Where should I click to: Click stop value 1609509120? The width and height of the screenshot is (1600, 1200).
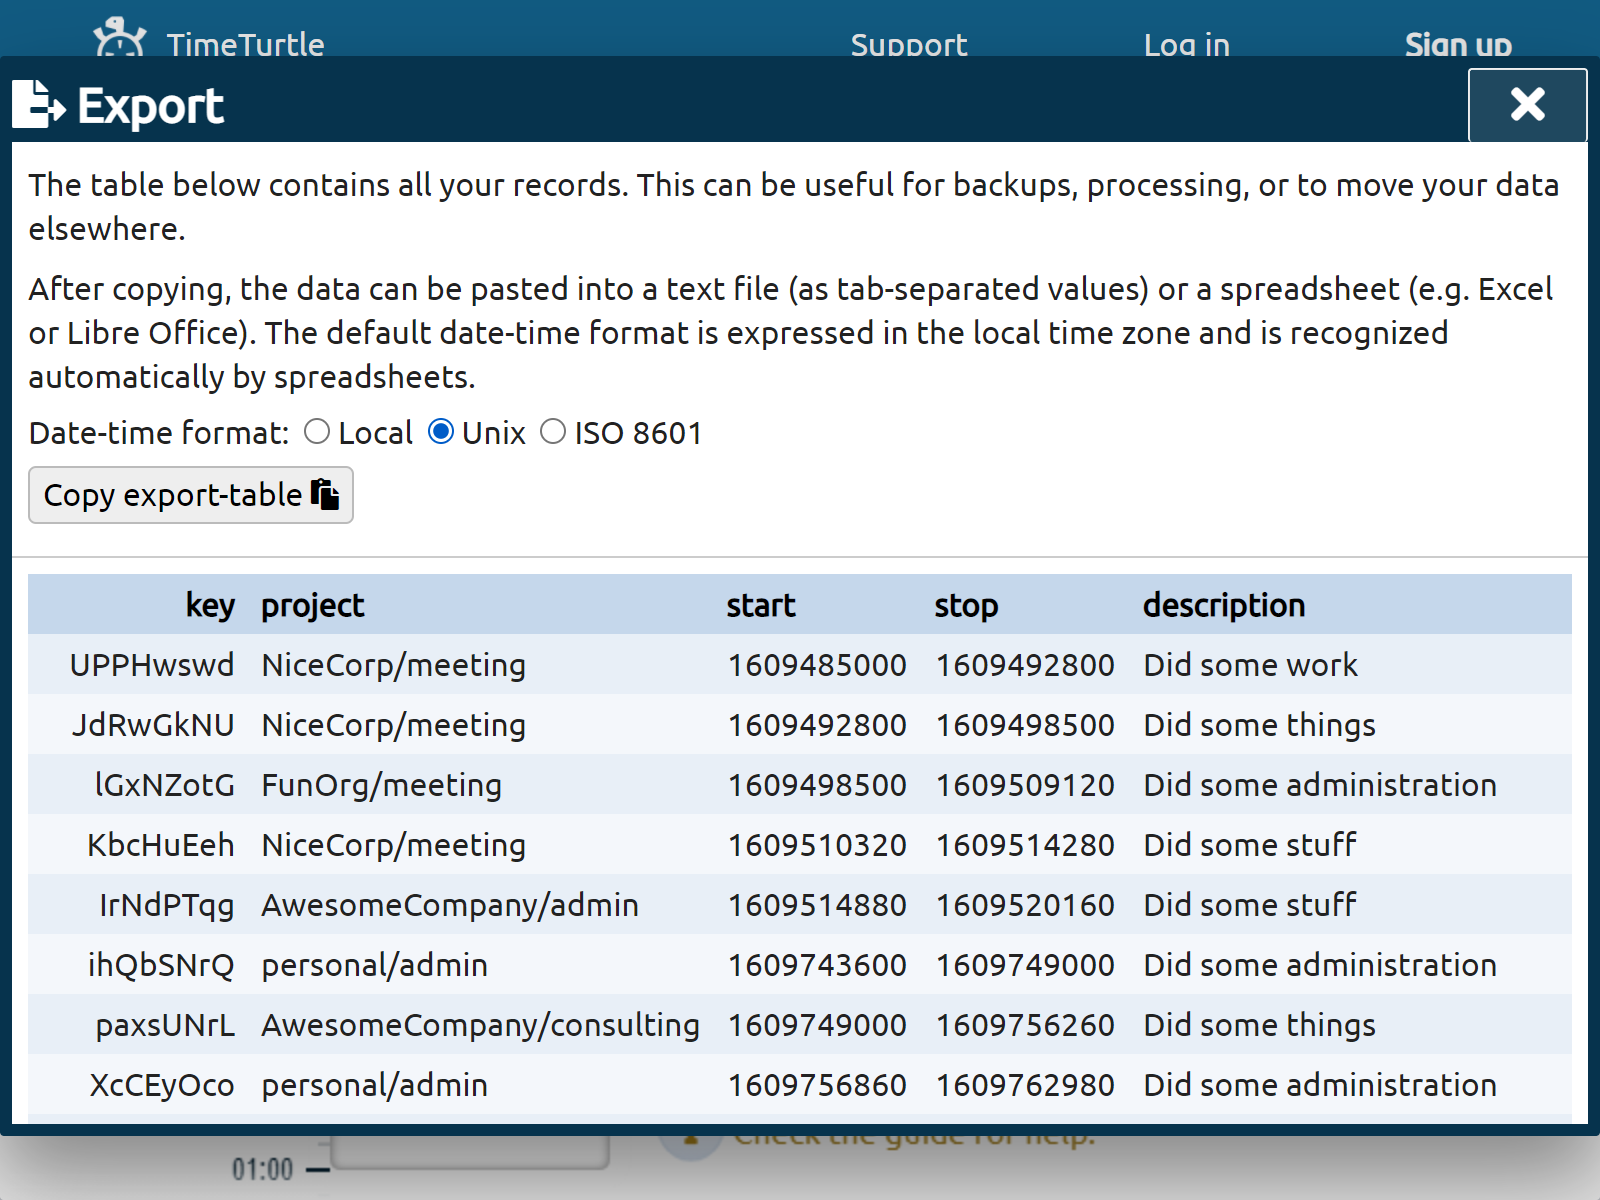point(1025,785)
